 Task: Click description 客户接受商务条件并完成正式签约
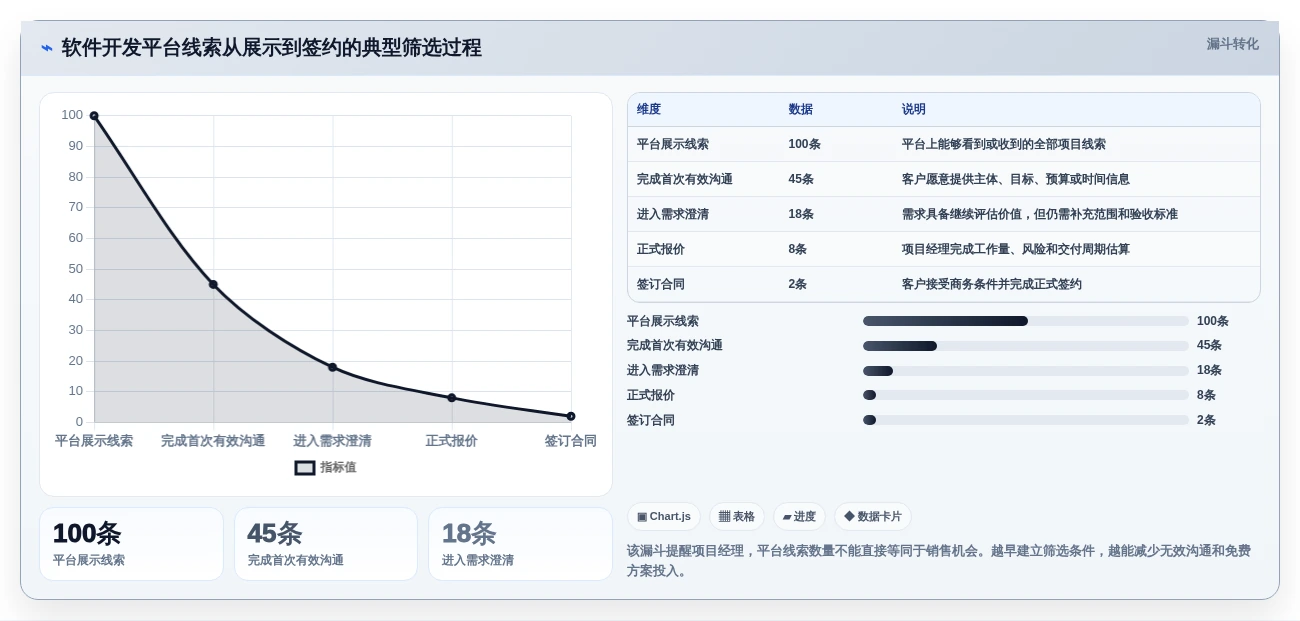[x=992, y=284]
